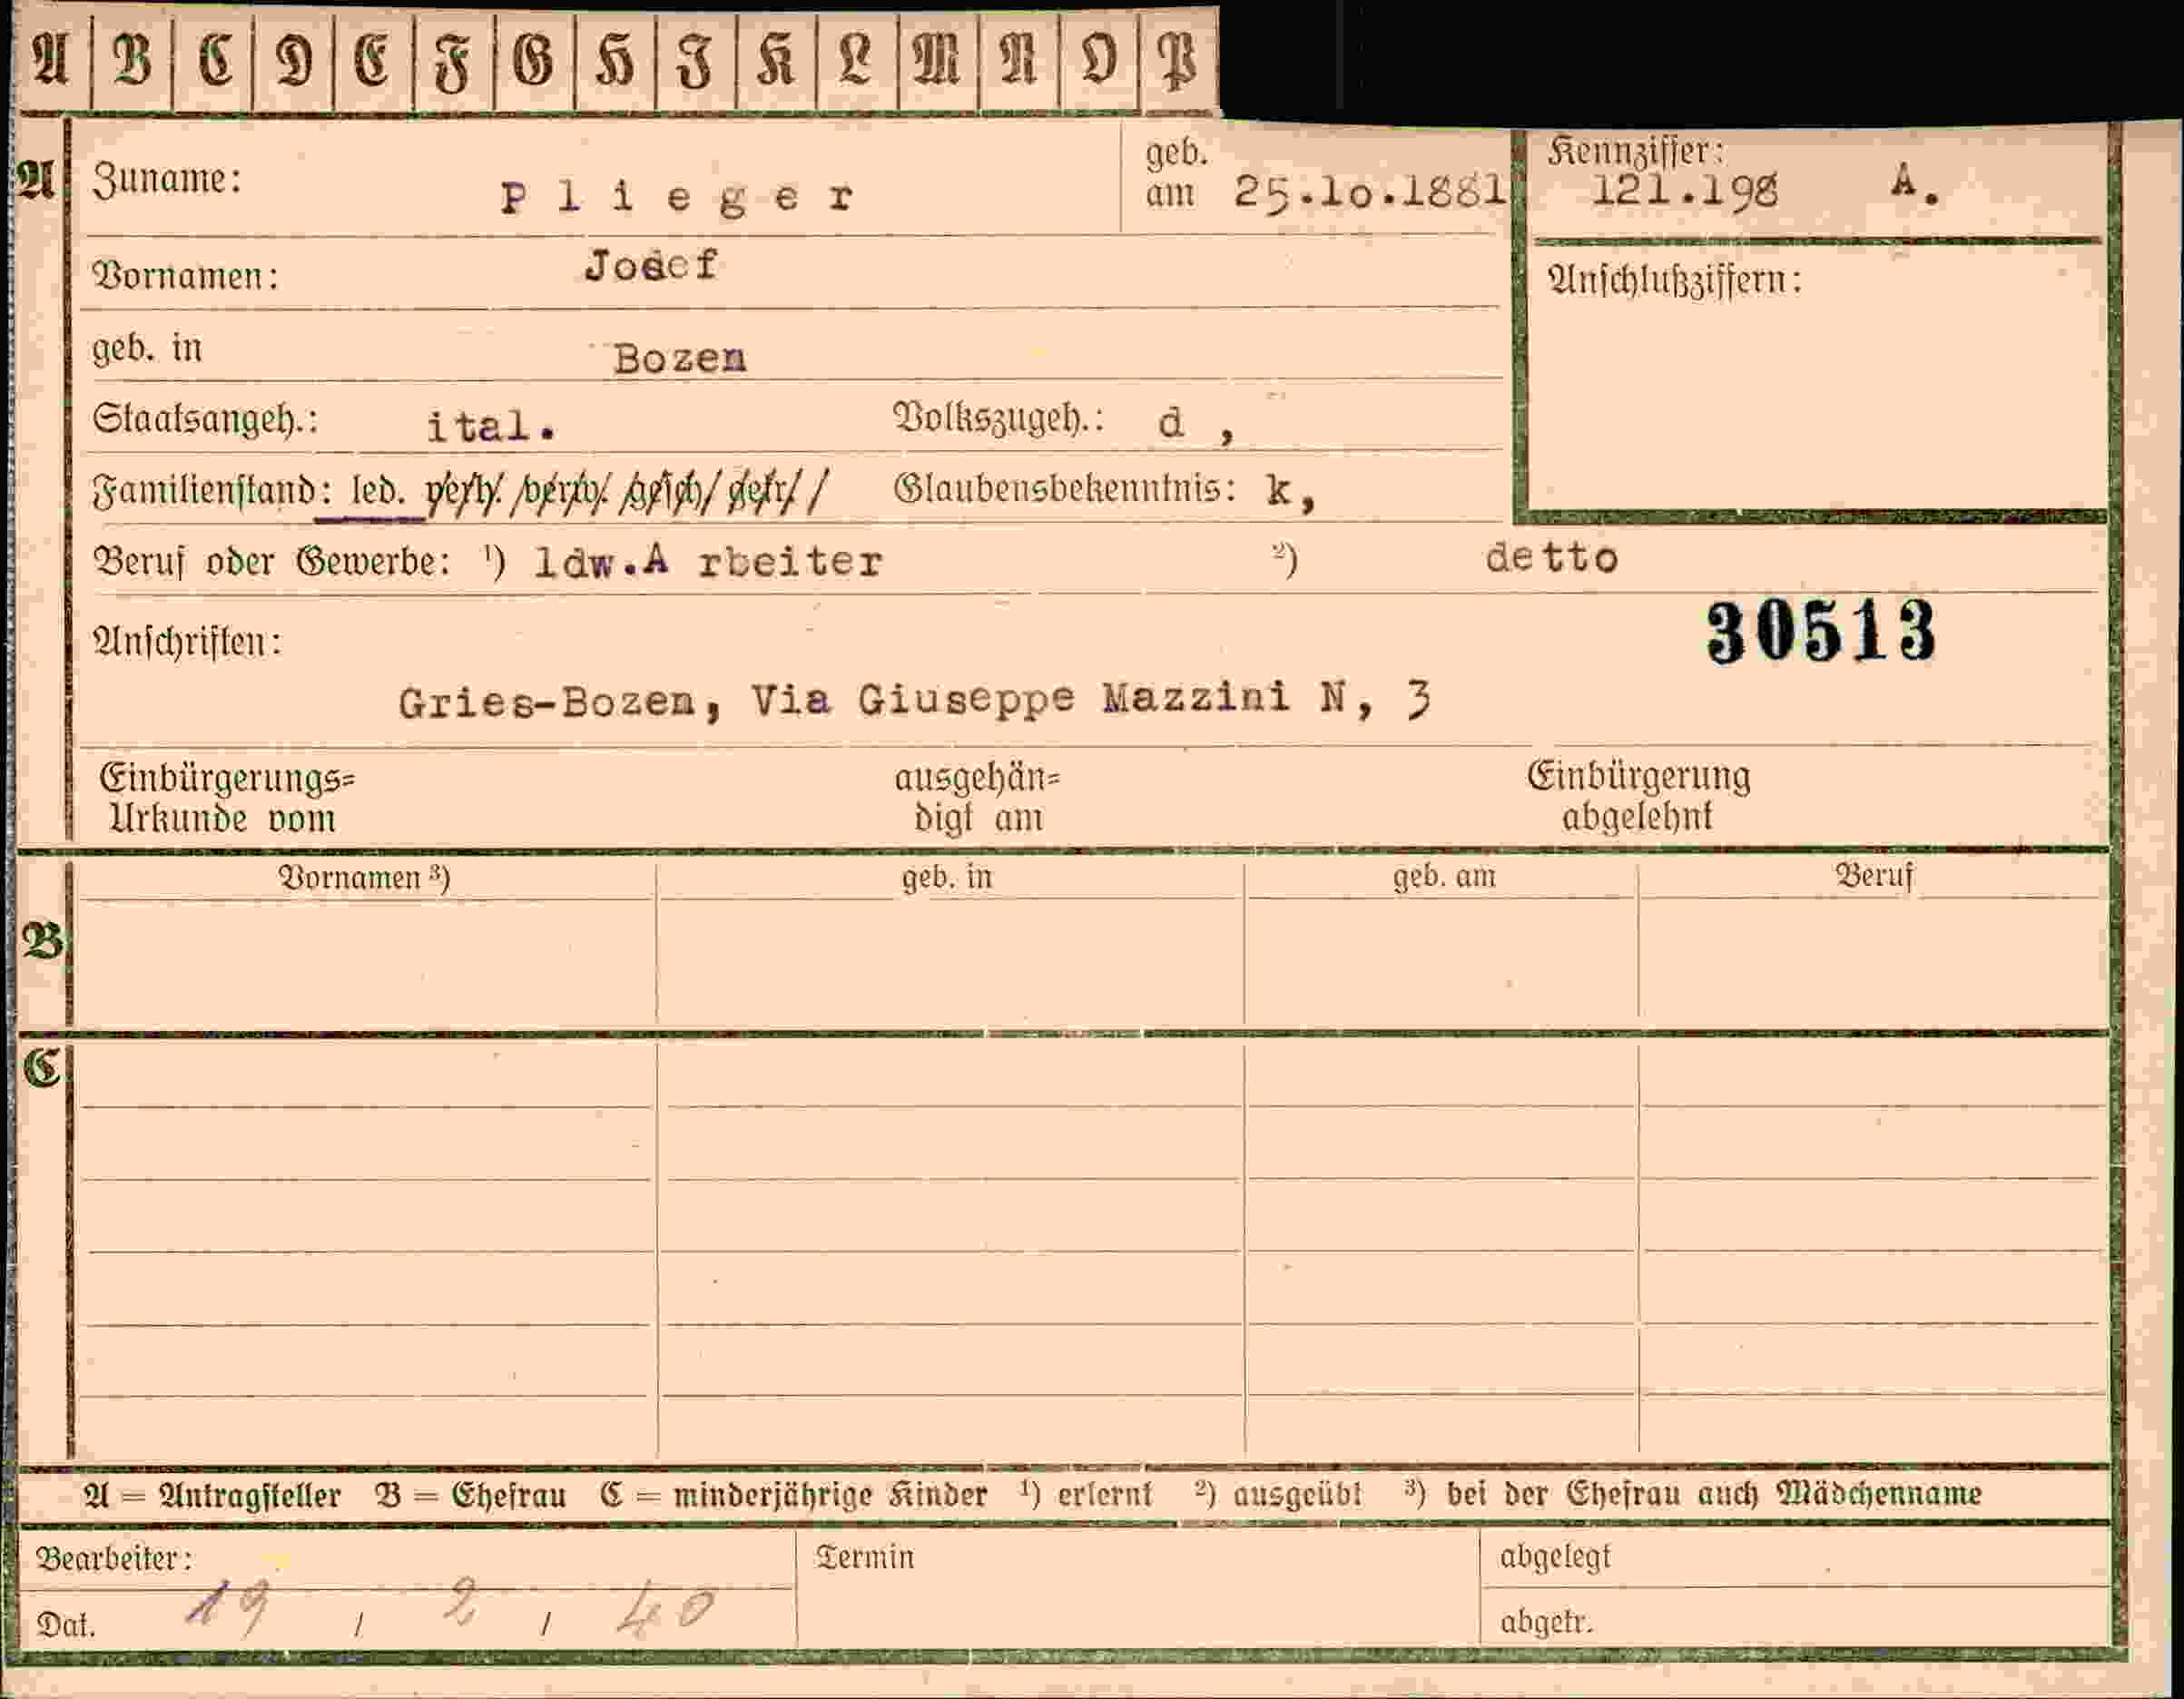Click the typed nationality 'ital.'

[491, 427]
